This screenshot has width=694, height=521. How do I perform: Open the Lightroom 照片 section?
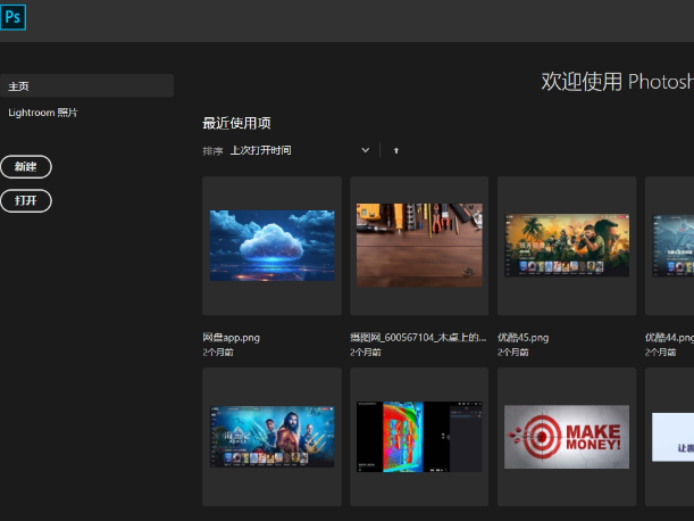pyautogui.click(x=43, y=112)
